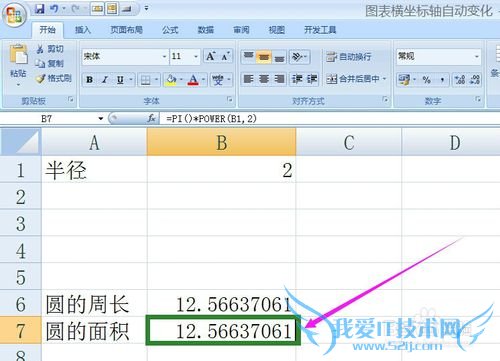The height and width of the screenshot is (361, 500).
Task: Decrease decimal places
Action: click(475, 80)
